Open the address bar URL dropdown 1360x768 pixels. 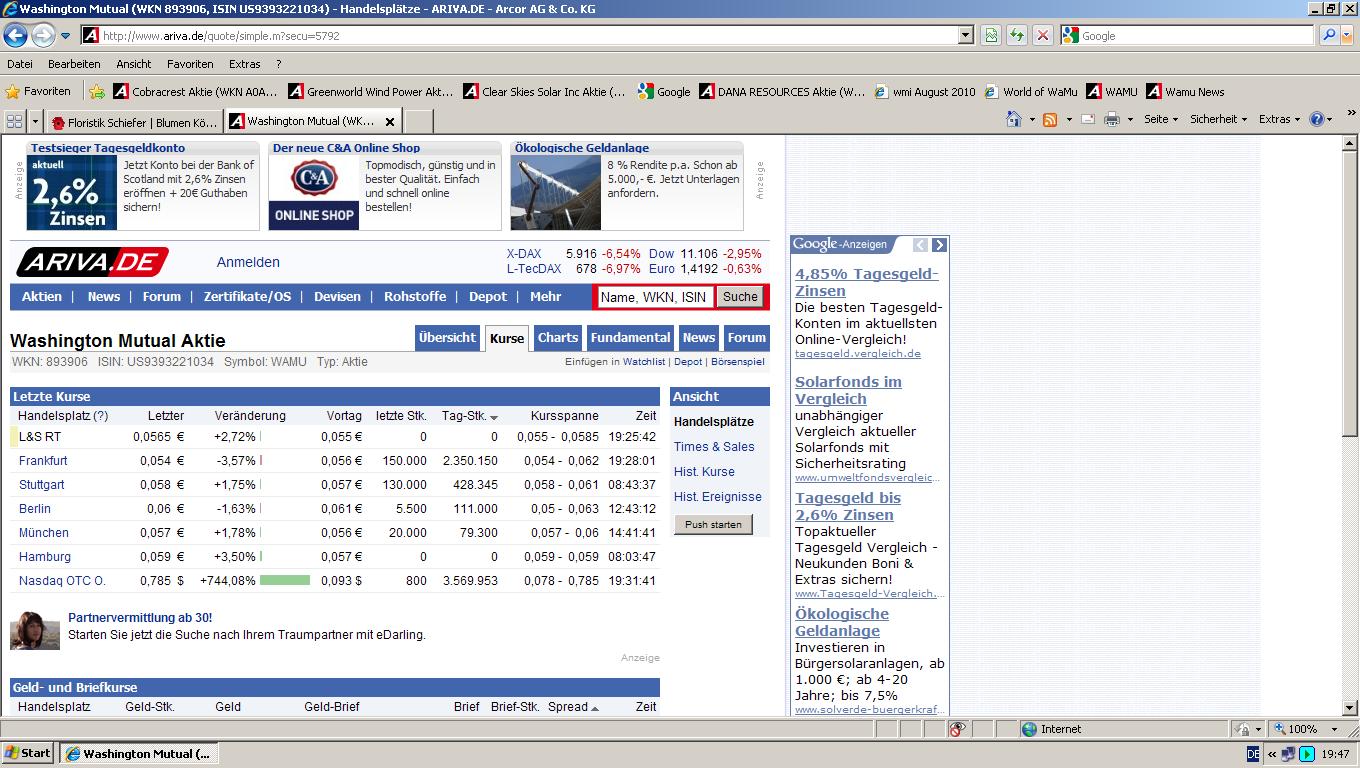(965, 36)
